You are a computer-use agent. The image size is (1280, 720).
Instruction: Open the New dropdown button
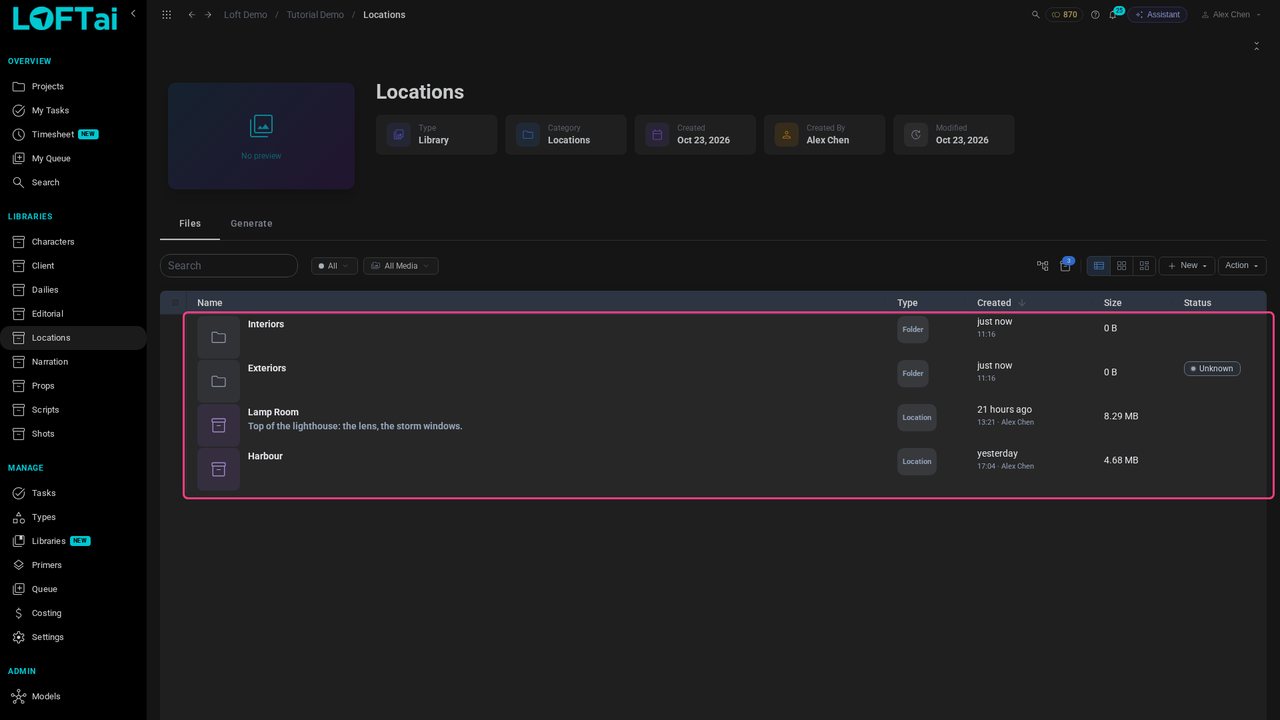(1187, 266)
